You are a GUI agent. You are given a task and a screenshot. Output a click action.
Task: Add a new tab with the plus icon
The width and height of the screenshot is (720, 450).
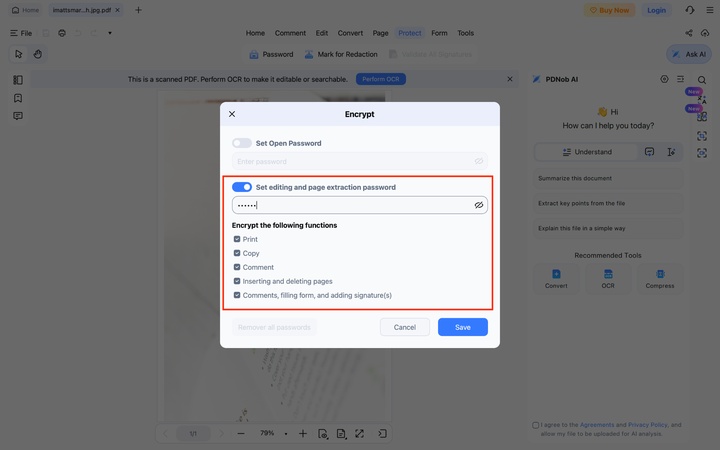point(138,10)
